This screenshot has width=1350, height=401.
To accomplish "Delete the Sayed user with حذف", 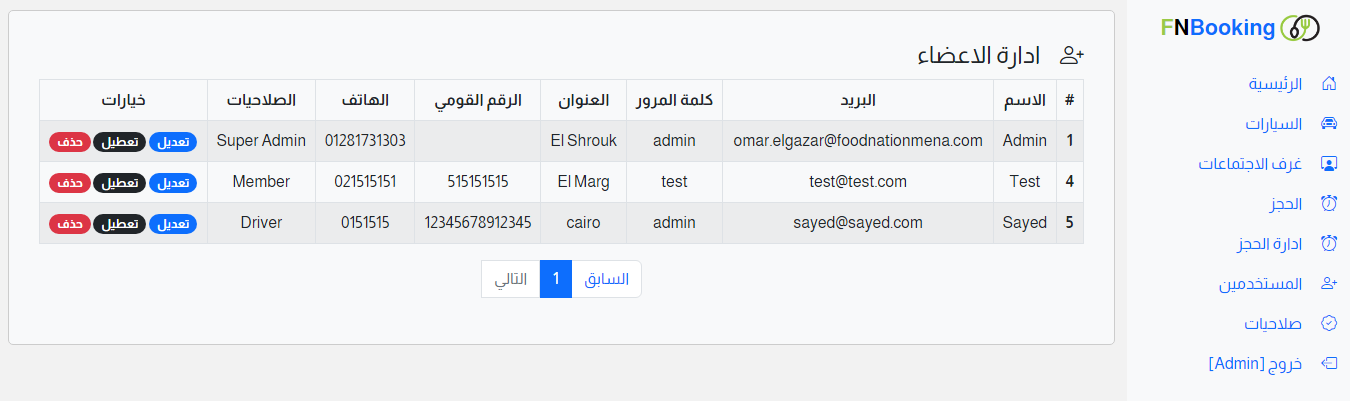I will (x=69, y=224).
